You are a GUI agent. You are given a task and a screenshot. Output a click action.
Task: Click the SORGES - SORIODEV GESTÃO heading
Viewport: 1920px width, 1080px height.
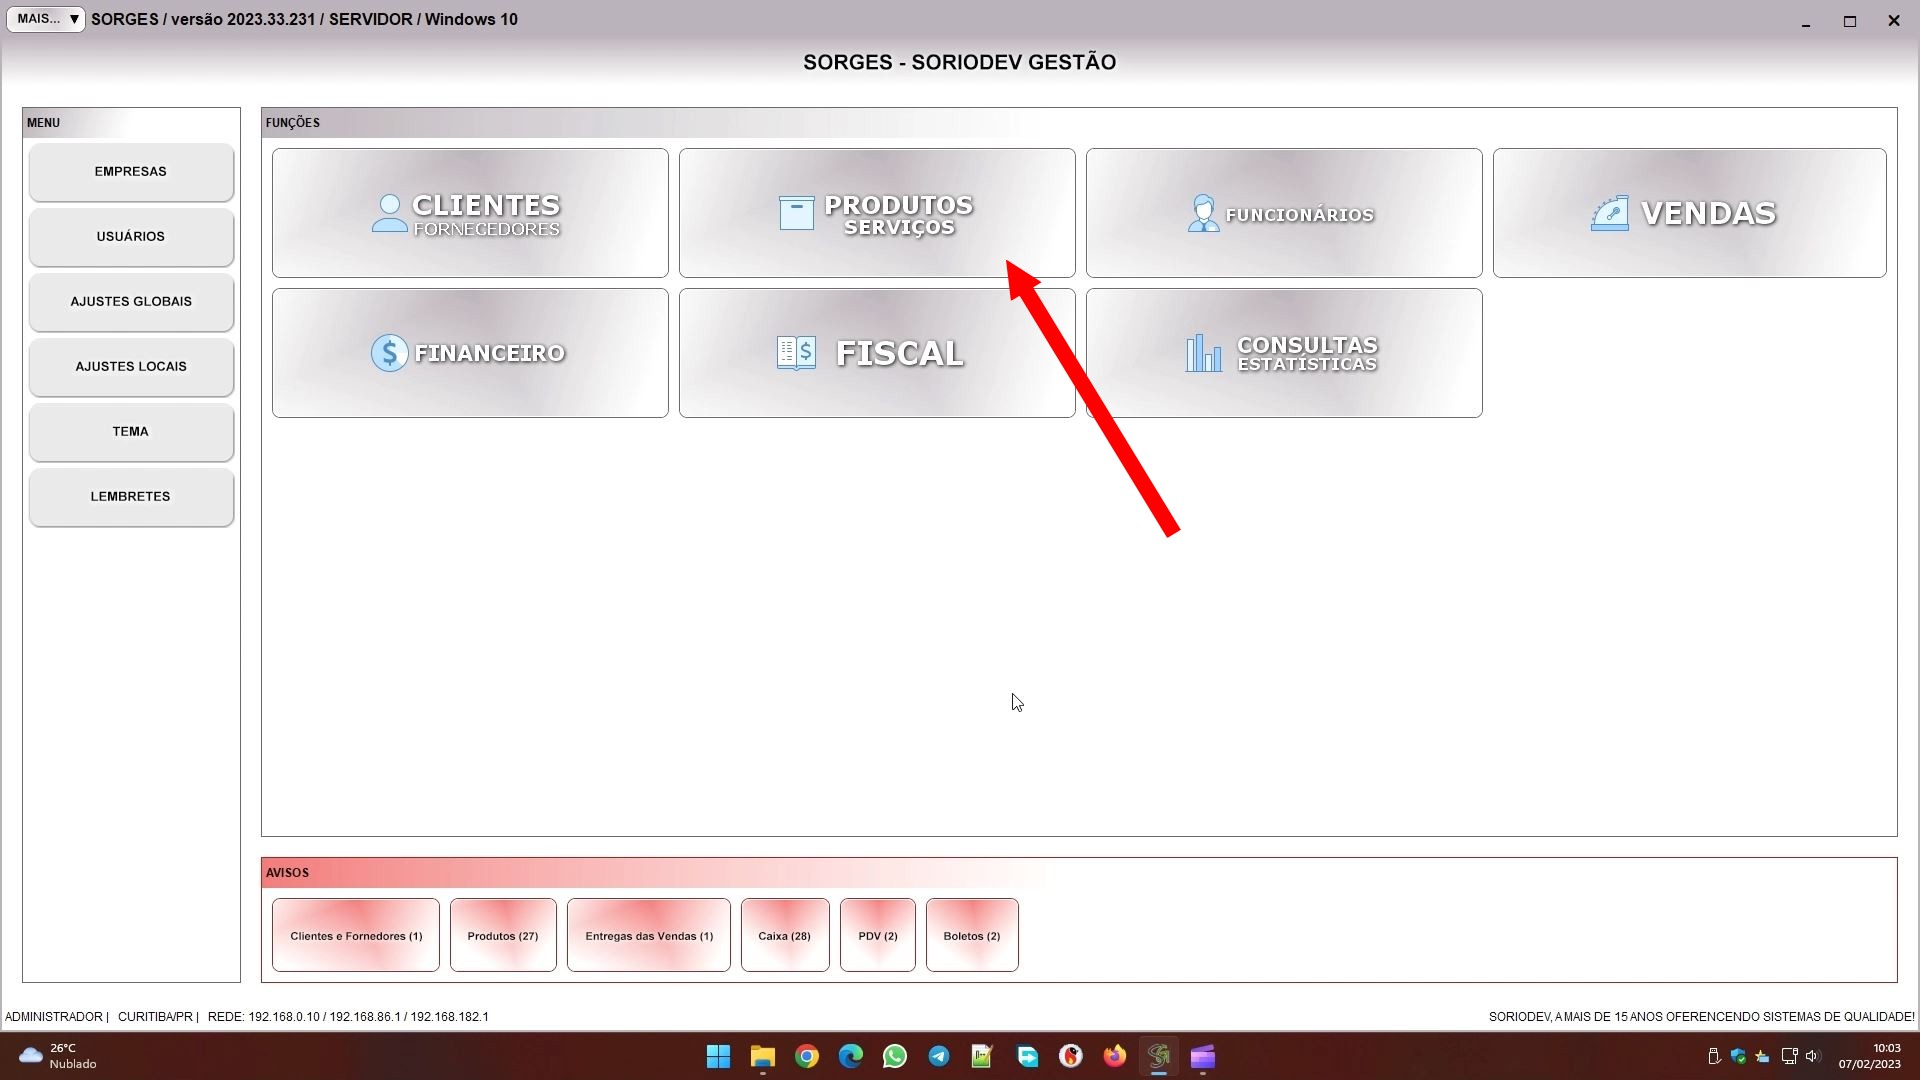pyautogui.click(x=959, y=62)
